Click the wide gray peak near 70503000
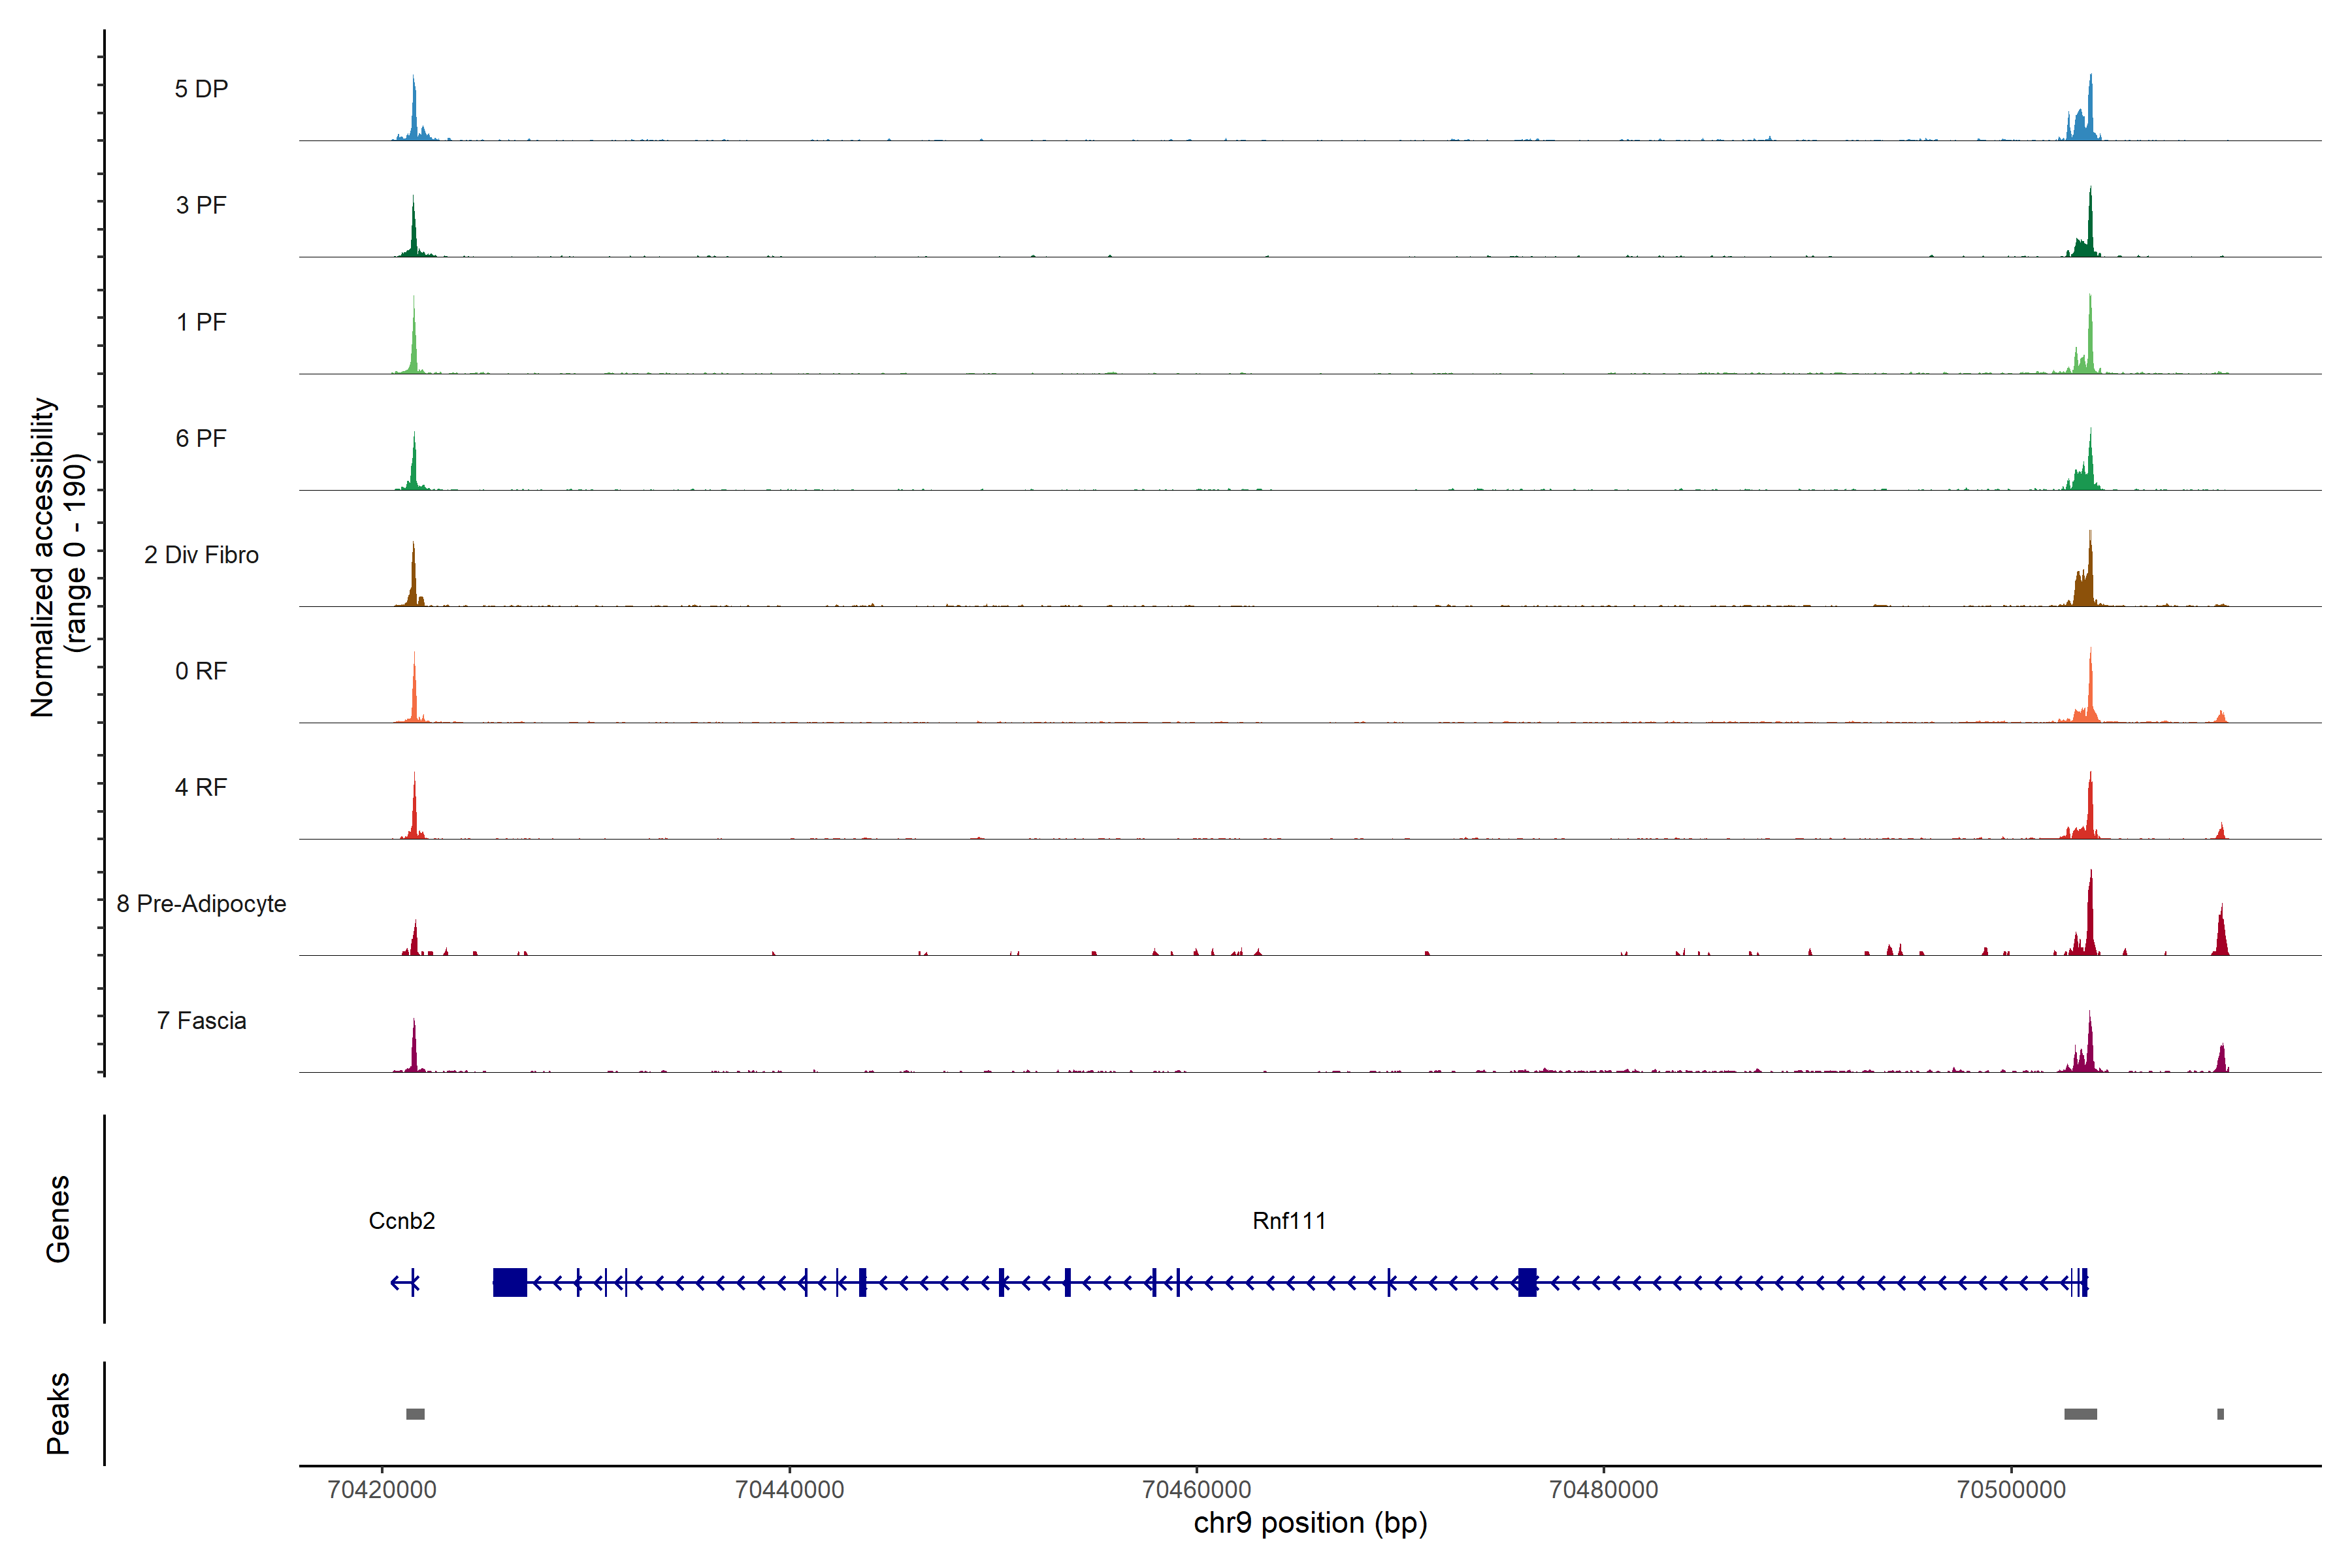The image size is (2352, 1568). [x=2080, y=1414]
